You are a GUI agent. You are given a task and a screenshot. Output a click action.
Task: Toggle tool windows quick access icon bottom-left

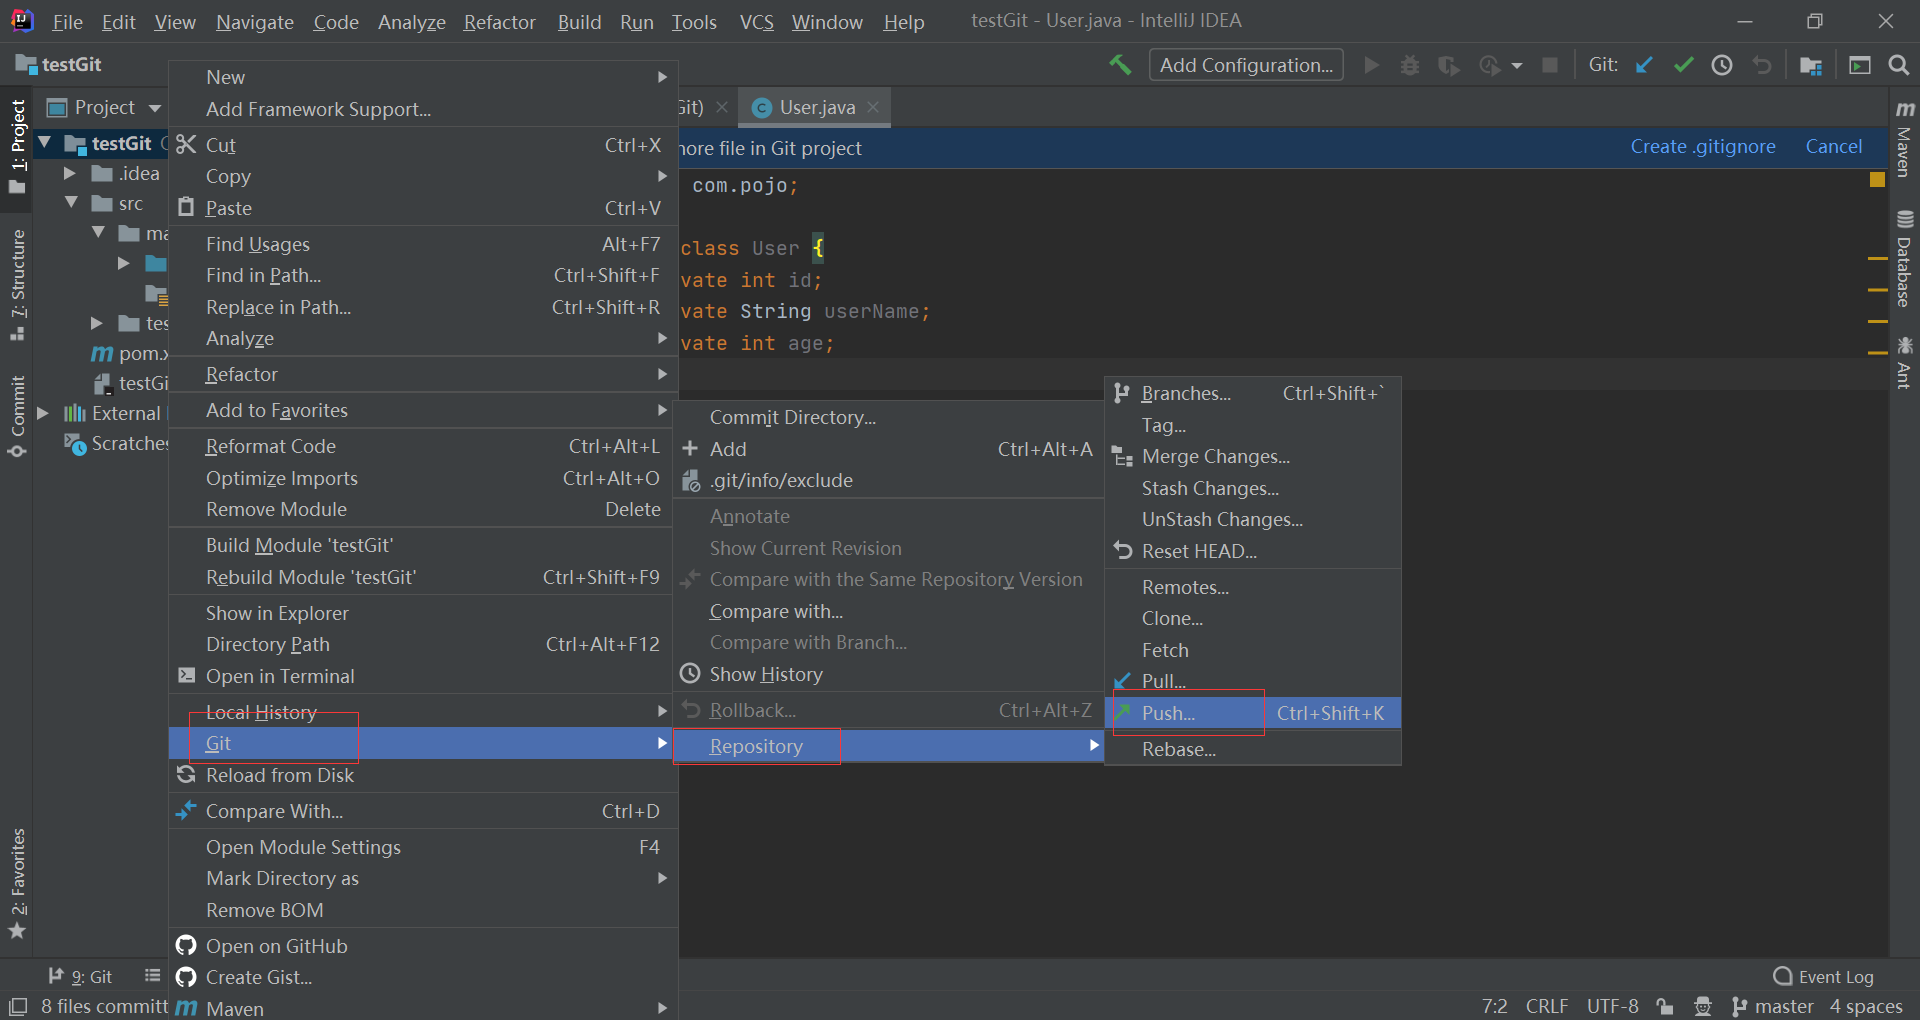click(x=18, y=1006)
